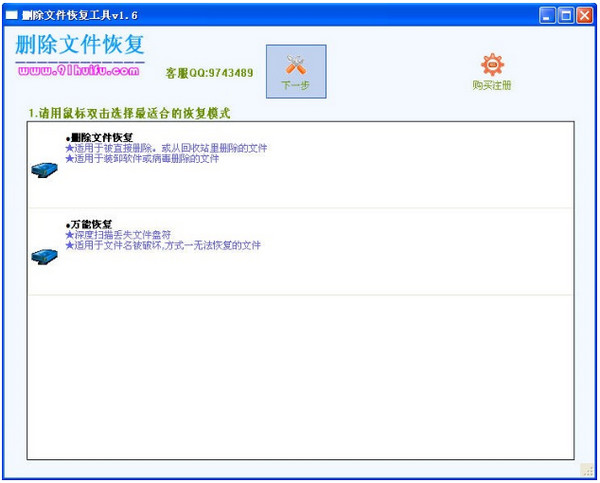Close the 删除文件恢复工具 window
The width and height of the screenshot is (600, 483).
click(x=583, y=16)
